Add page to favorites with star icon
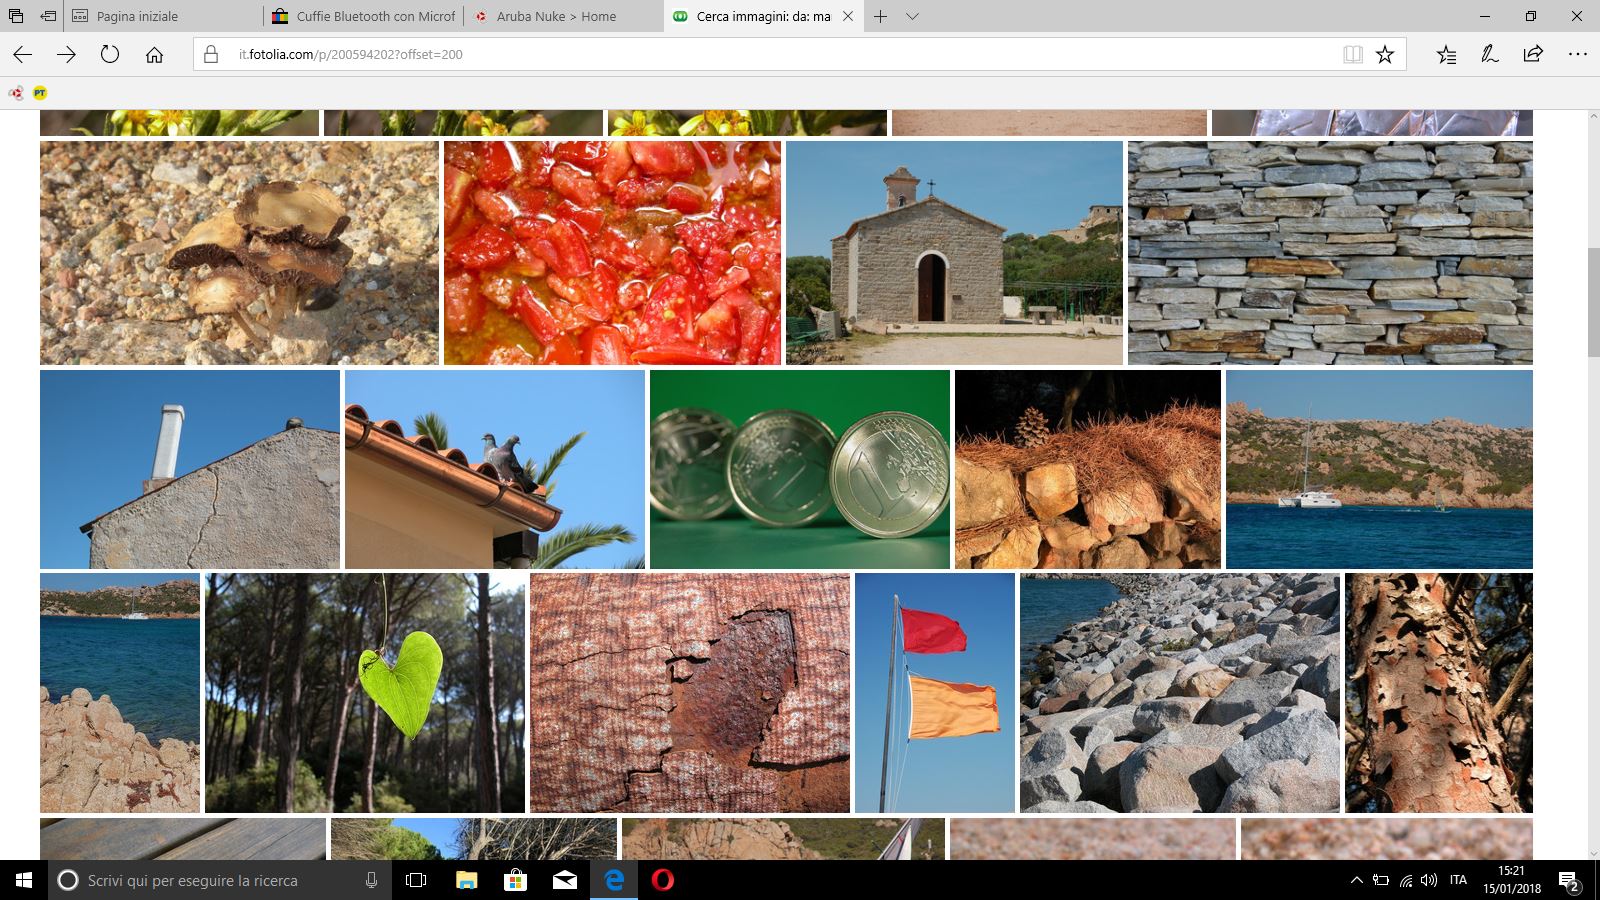The image size is (1600, 900). (x=1385, y=55)
